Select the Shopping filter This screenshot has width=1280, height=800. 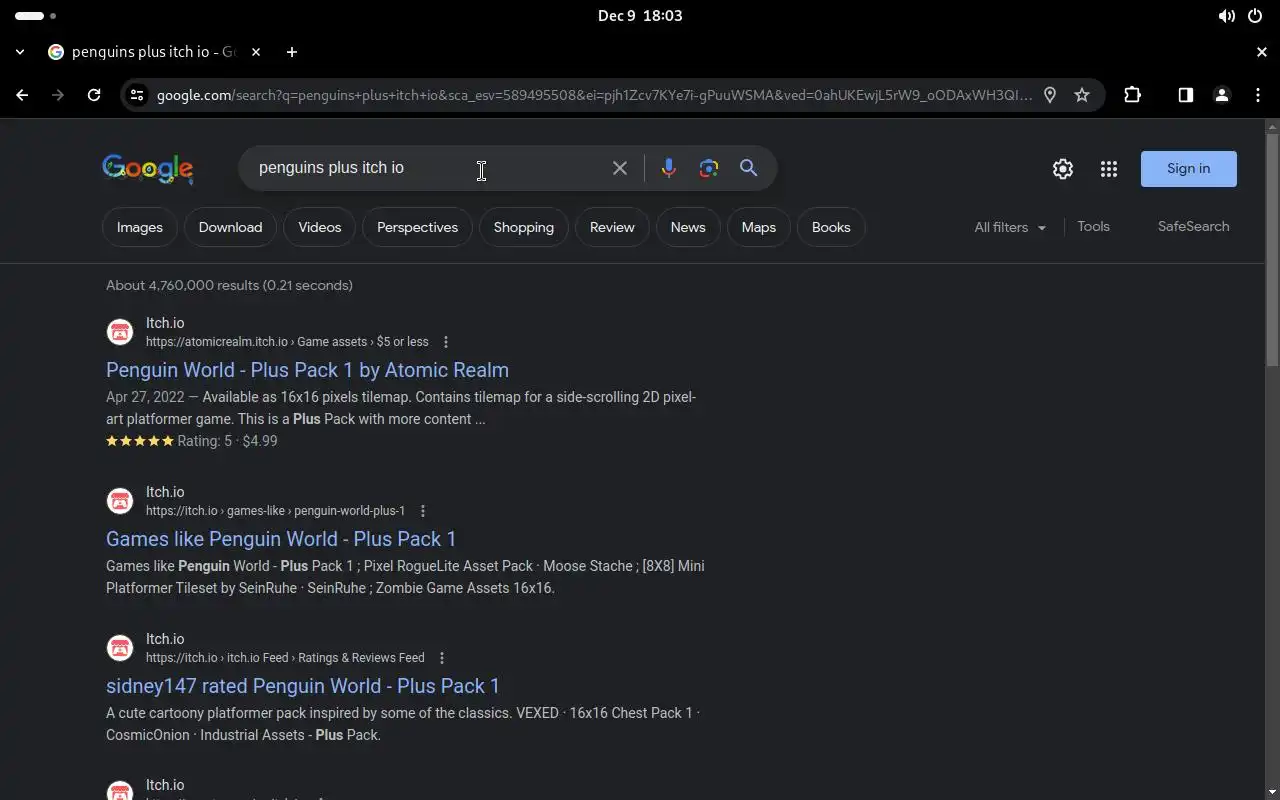524,227
